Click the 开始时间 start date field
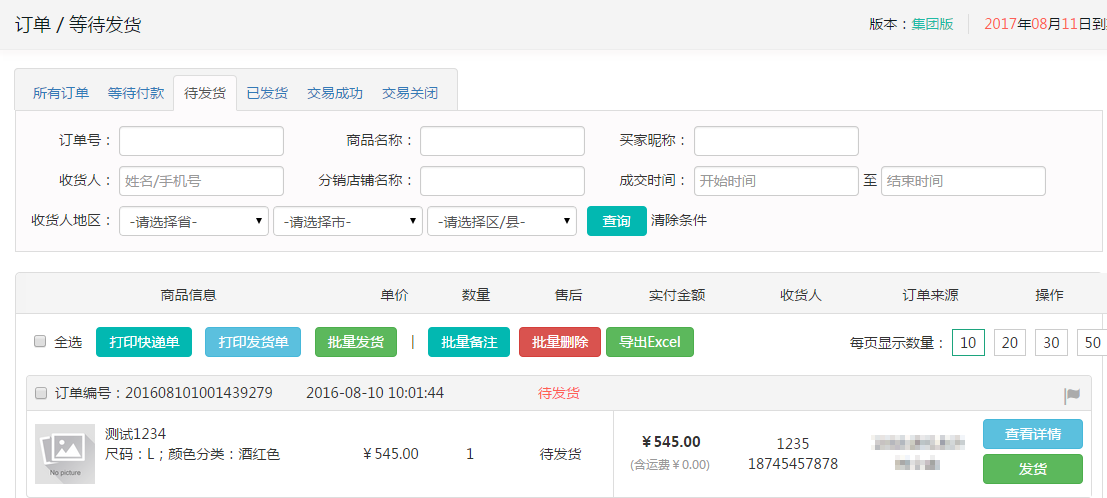 tap(776, 181)
